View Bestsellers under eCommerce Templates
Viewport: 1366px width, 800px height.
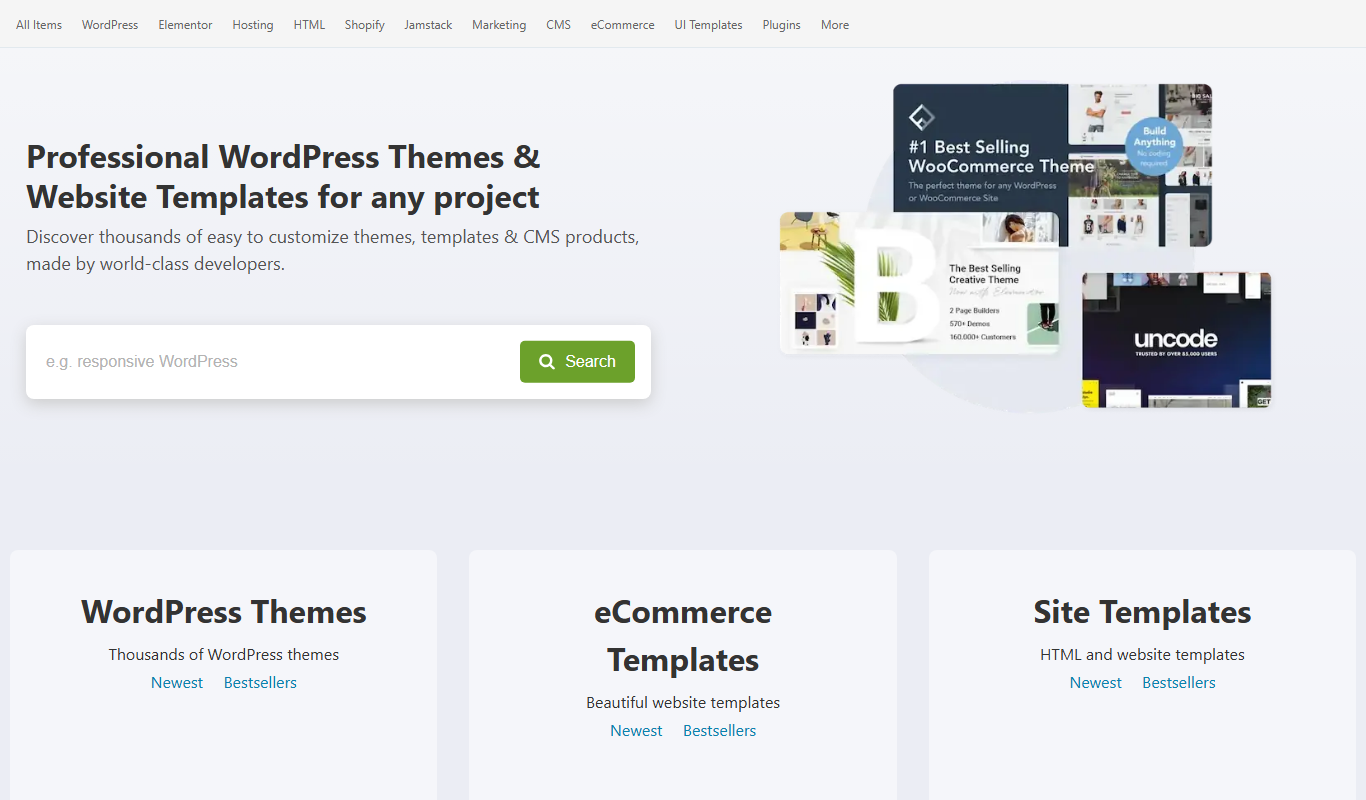[x=720, y=731]
